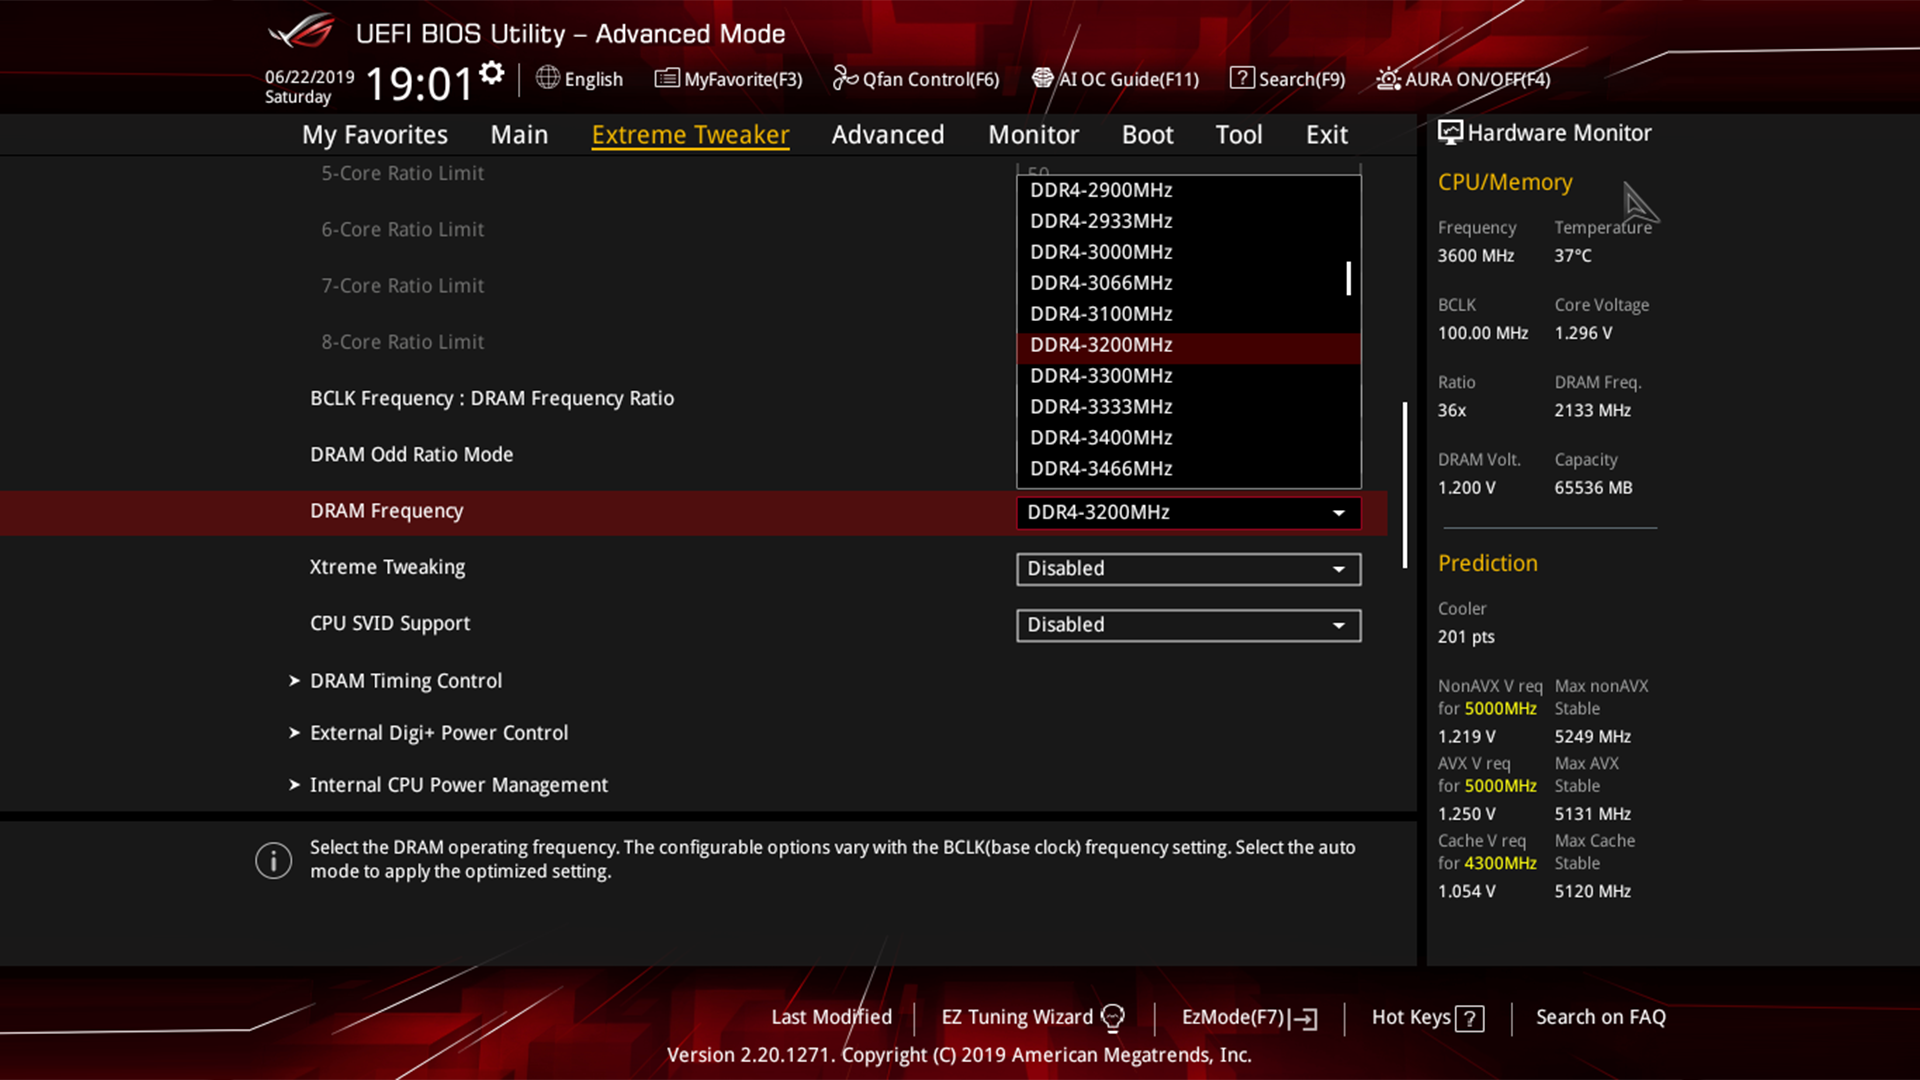Expand DRAM Timing Control submenu

click(x=406, y=679)
